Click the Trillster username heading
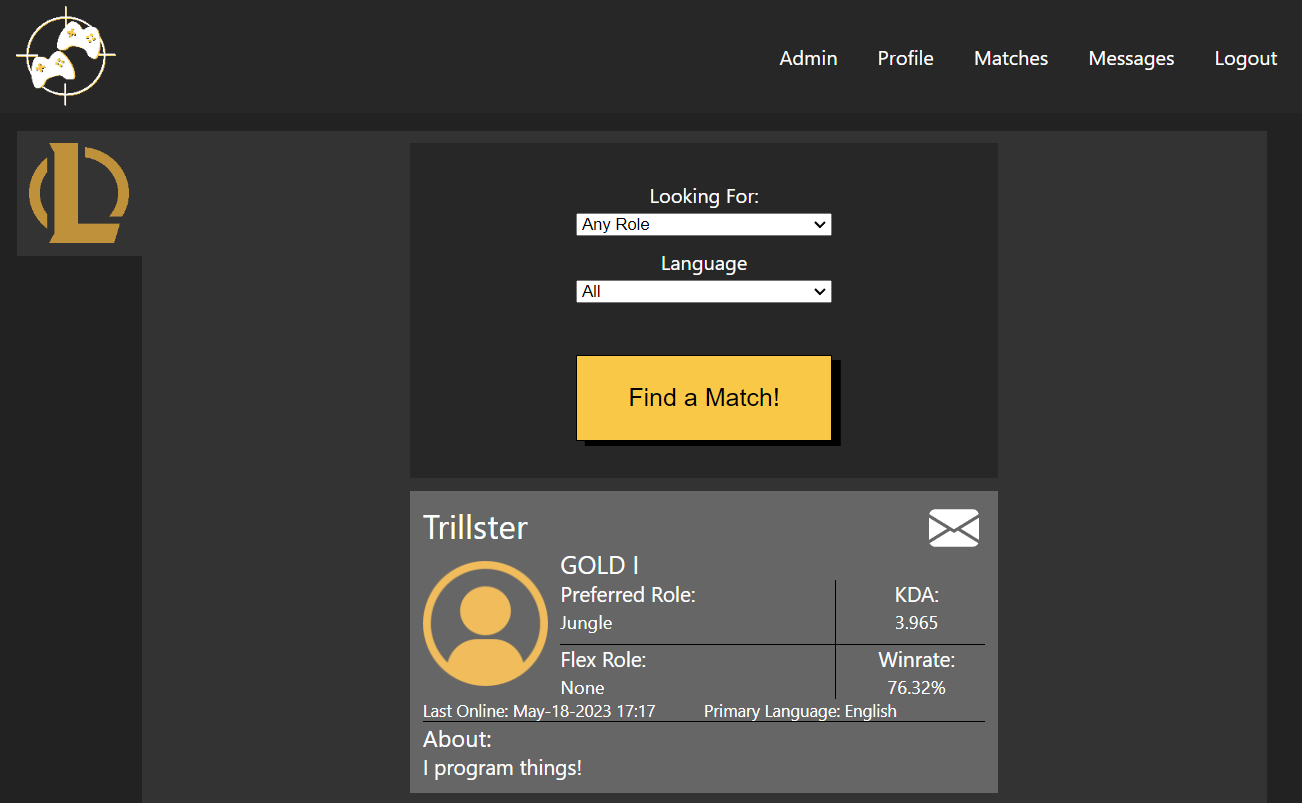This screenshot has width=1302, height=803. (475, 528)
